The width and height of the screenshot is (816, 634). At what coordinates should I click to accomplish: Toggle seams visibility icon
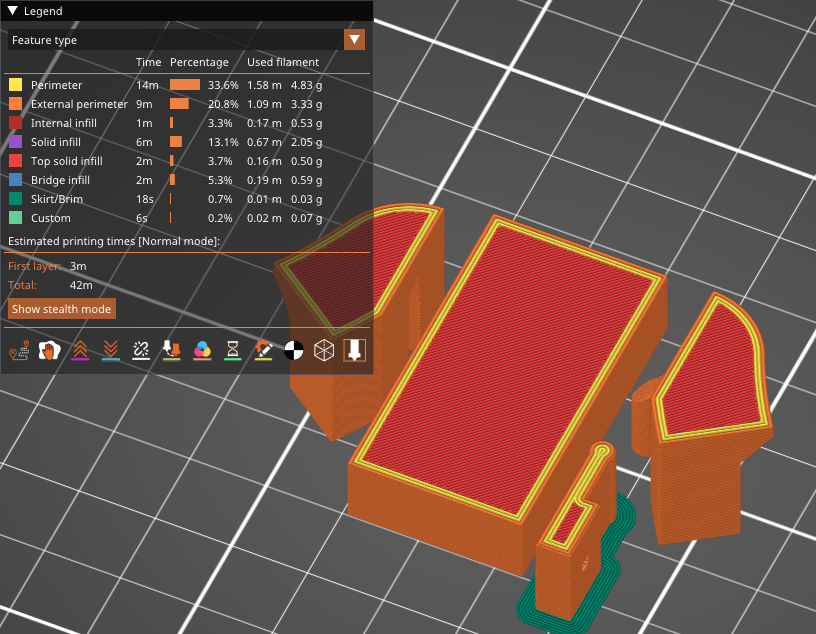coord(141,350)
